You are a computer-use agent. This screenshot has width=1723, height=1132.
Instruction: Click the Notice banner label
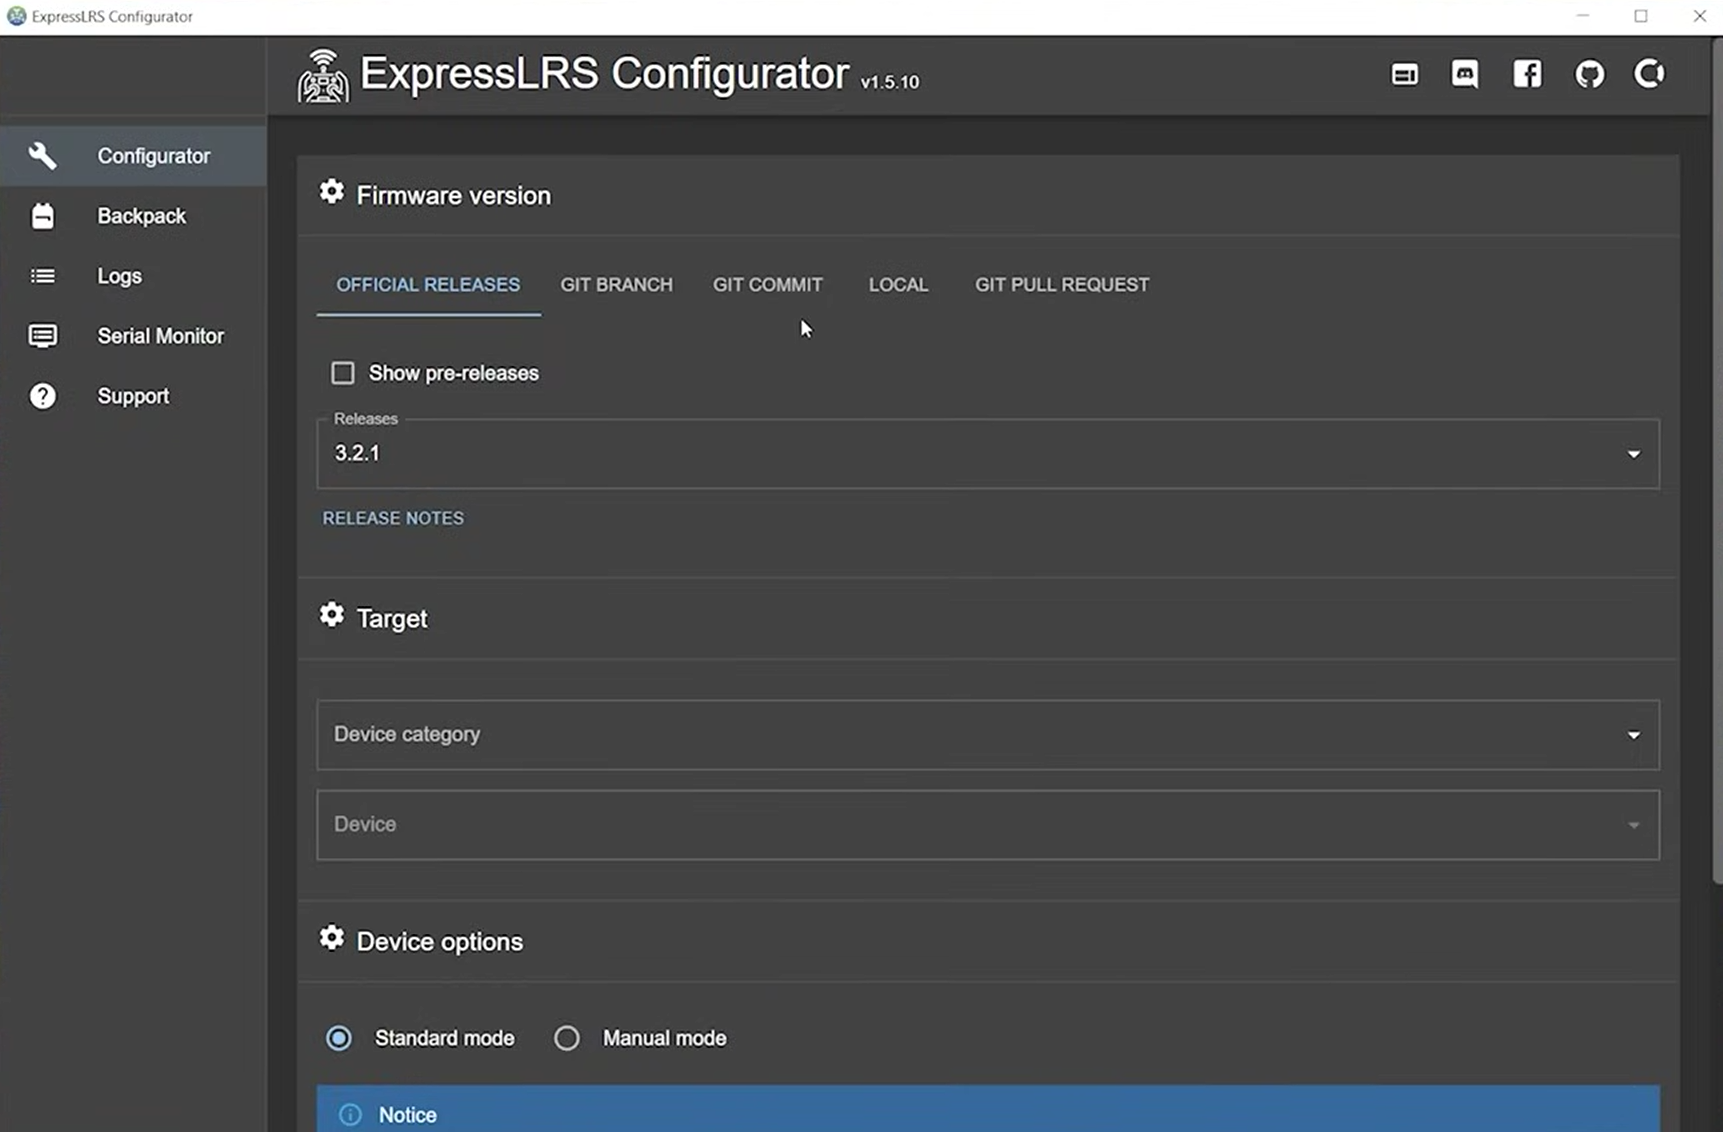[x=408, y=1115]
